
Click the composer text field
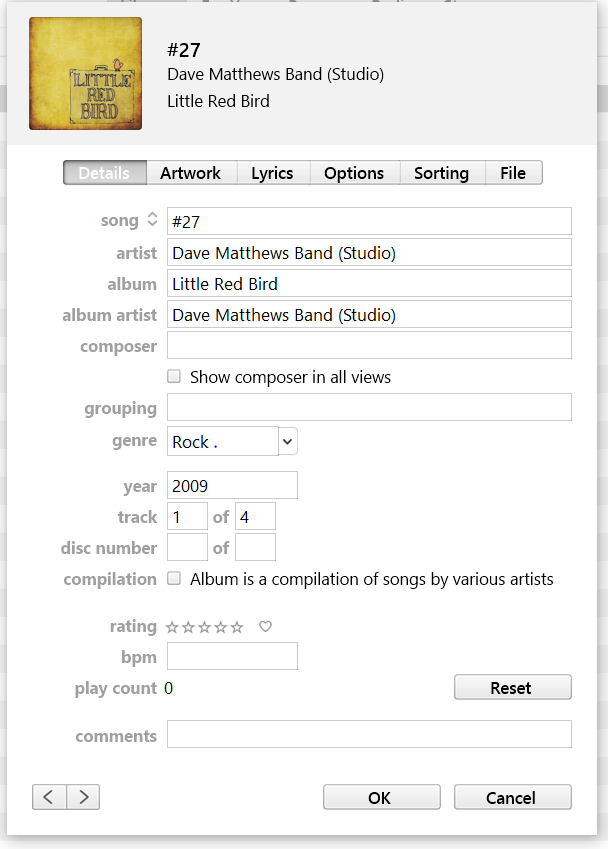coord(369,346)
